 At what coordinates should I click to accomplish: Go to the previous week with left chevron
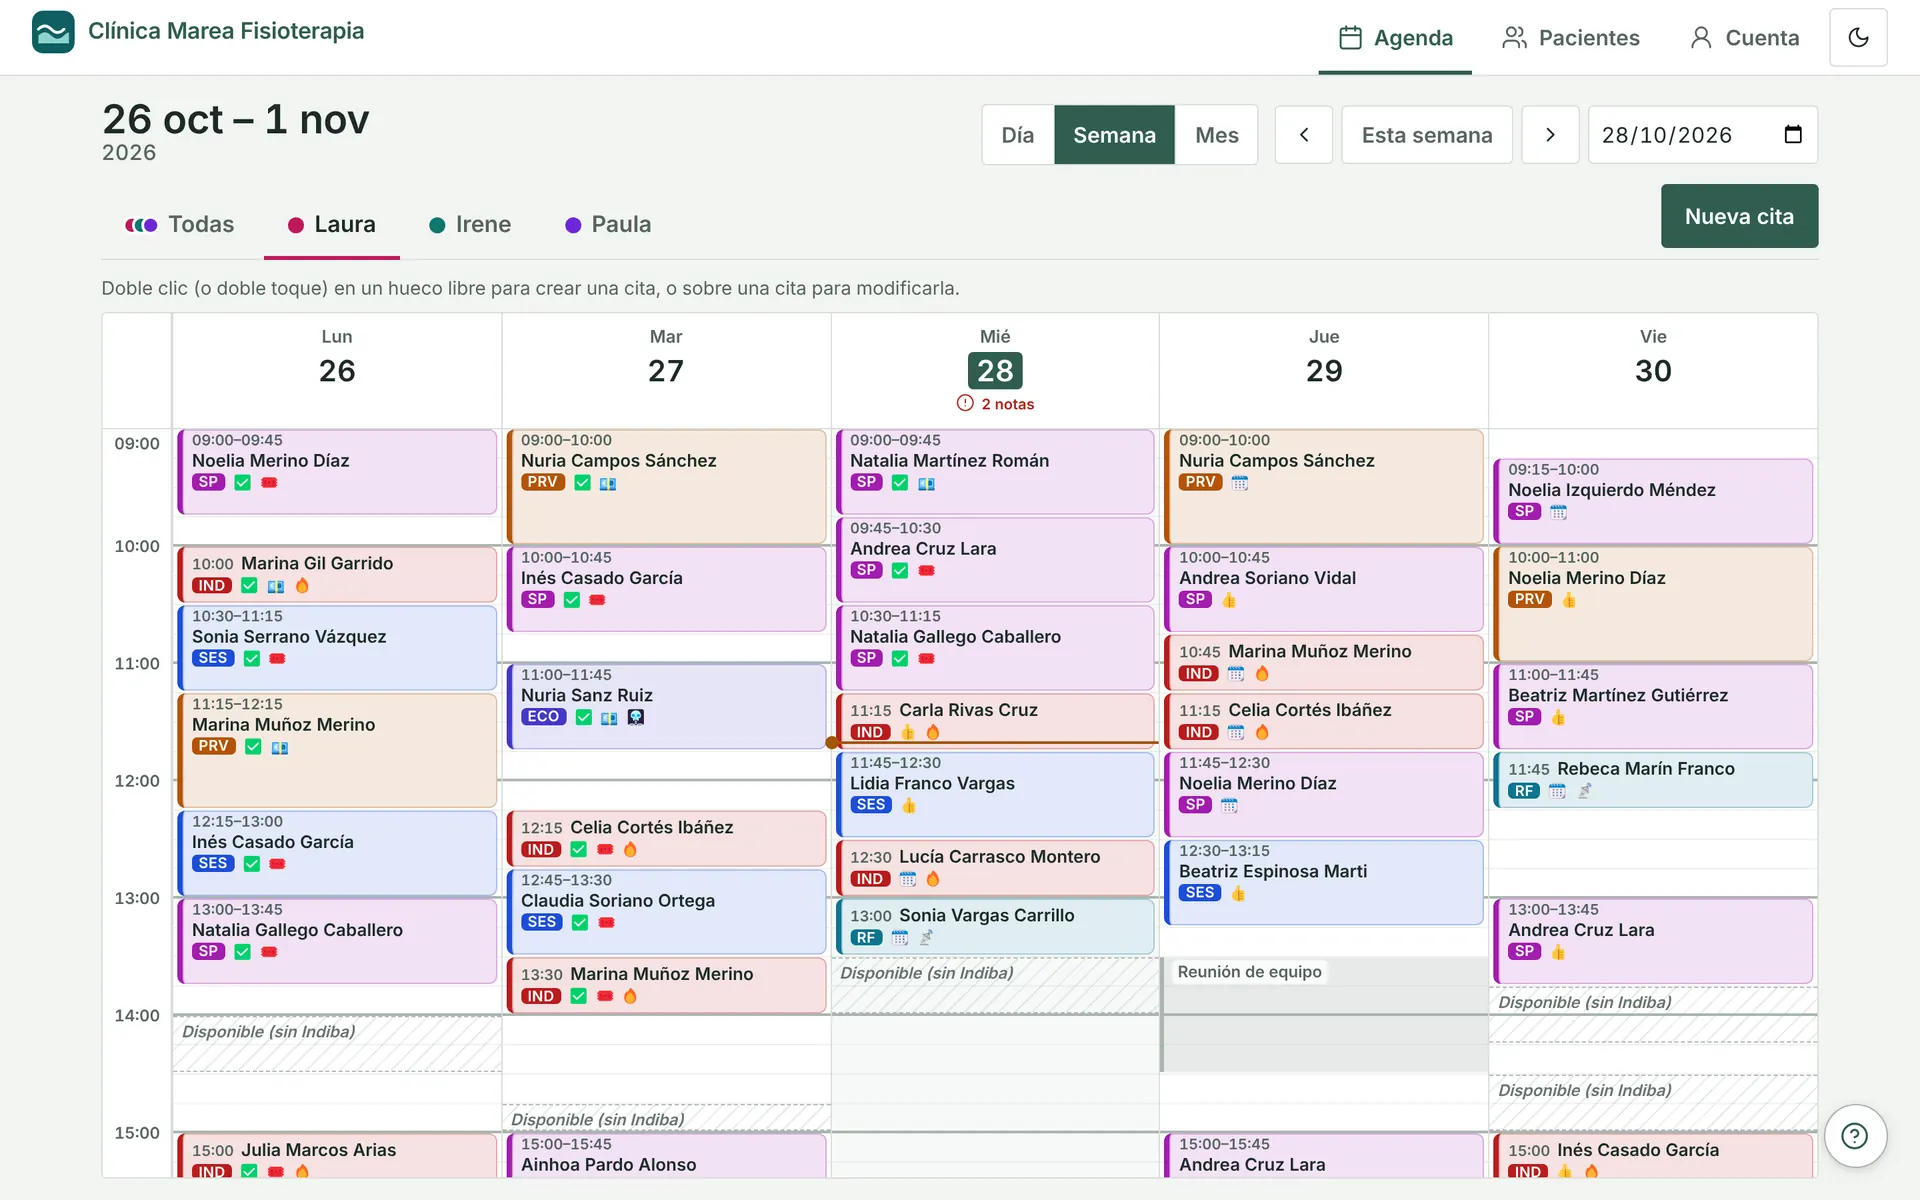click(x=1304, y=135)
